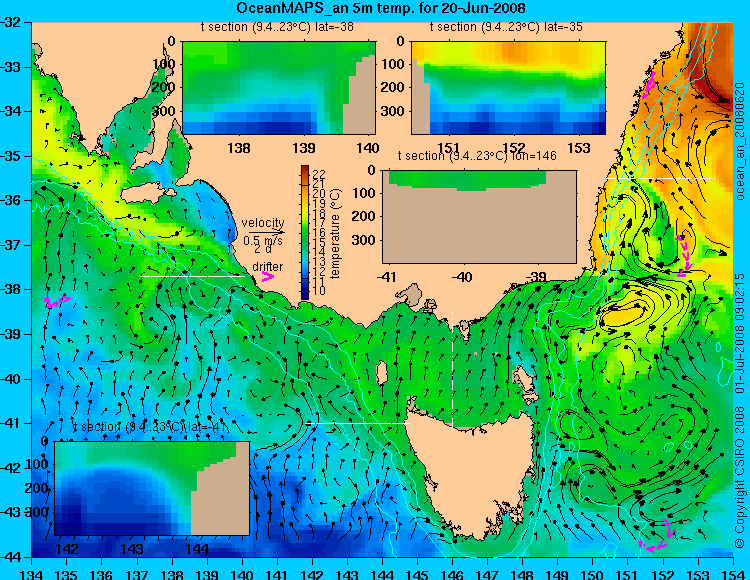Click the velocity scale arrow in the legend

click(x=266, y=232)
